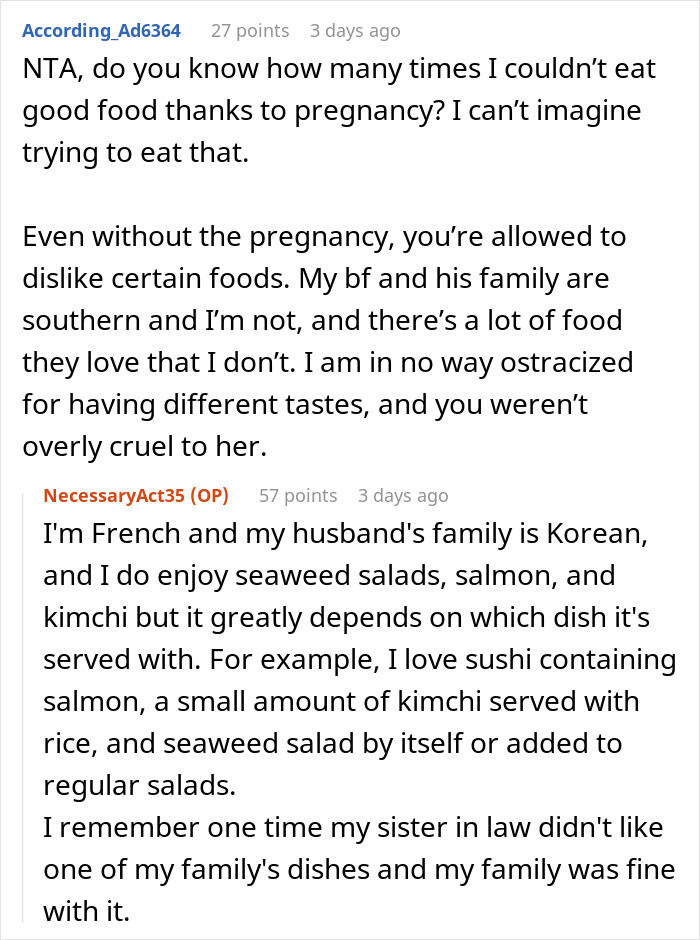Click the final line 'with it.'
Image resolution: width=700 pixels, height=940 pixels.
(x=84, y=911)
